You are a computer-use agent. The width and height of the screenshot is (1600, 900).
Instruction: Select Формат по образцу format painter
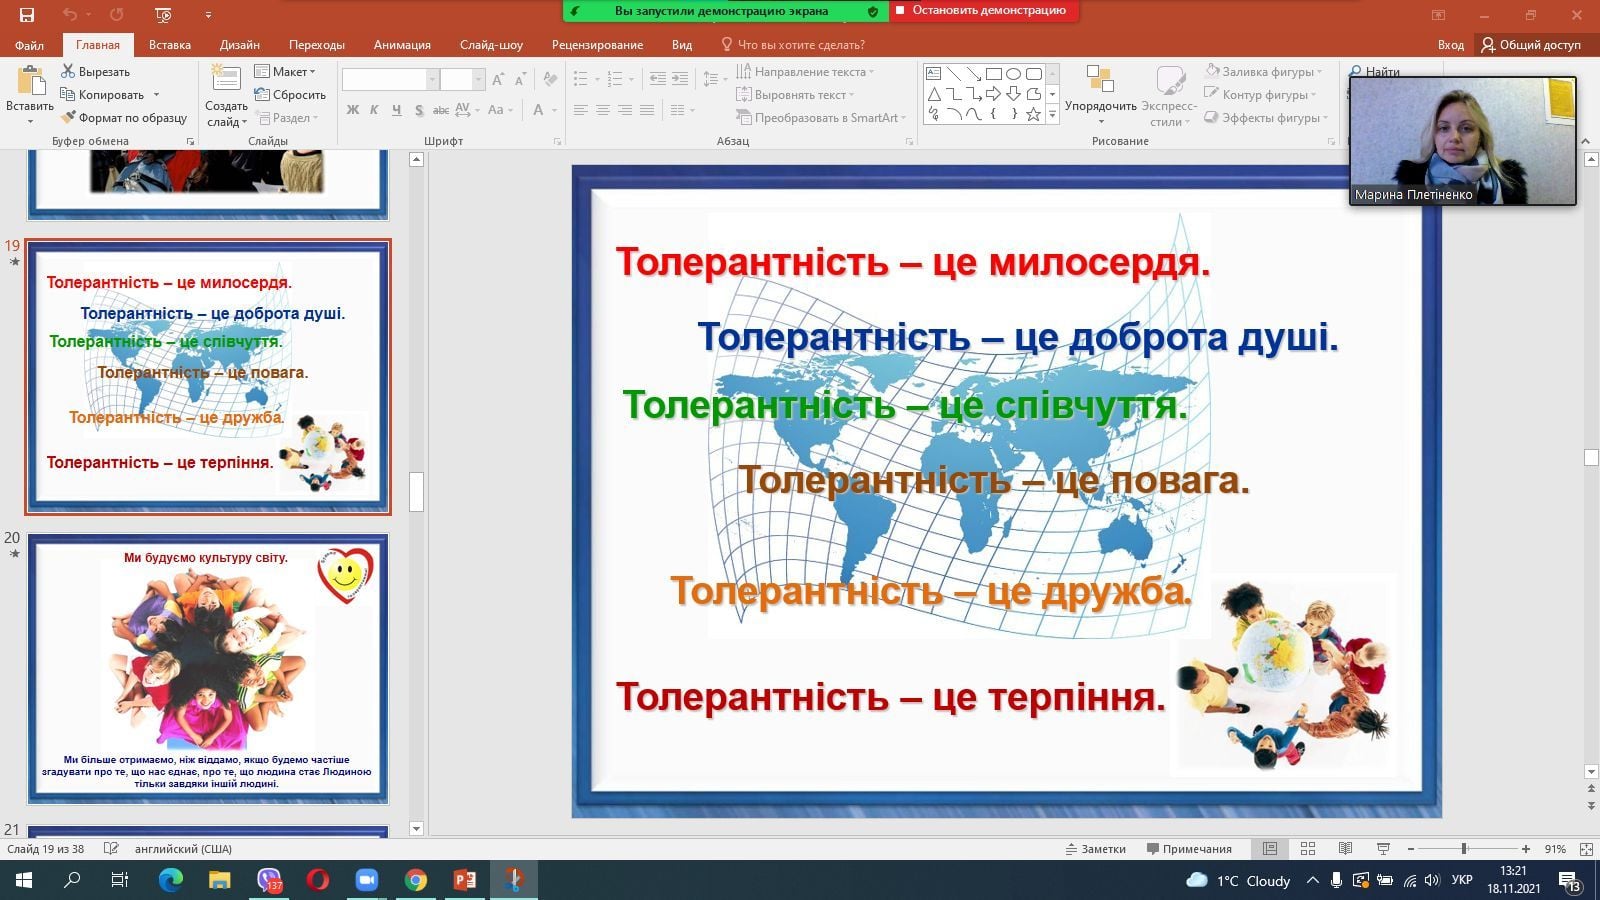pos(124,118)
